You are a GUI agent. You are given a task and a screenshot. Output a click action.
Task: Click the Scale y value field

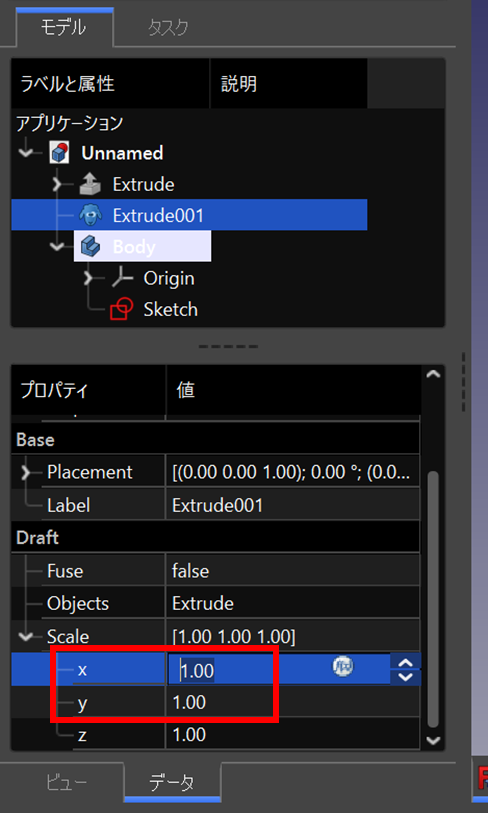coord(292,703)
